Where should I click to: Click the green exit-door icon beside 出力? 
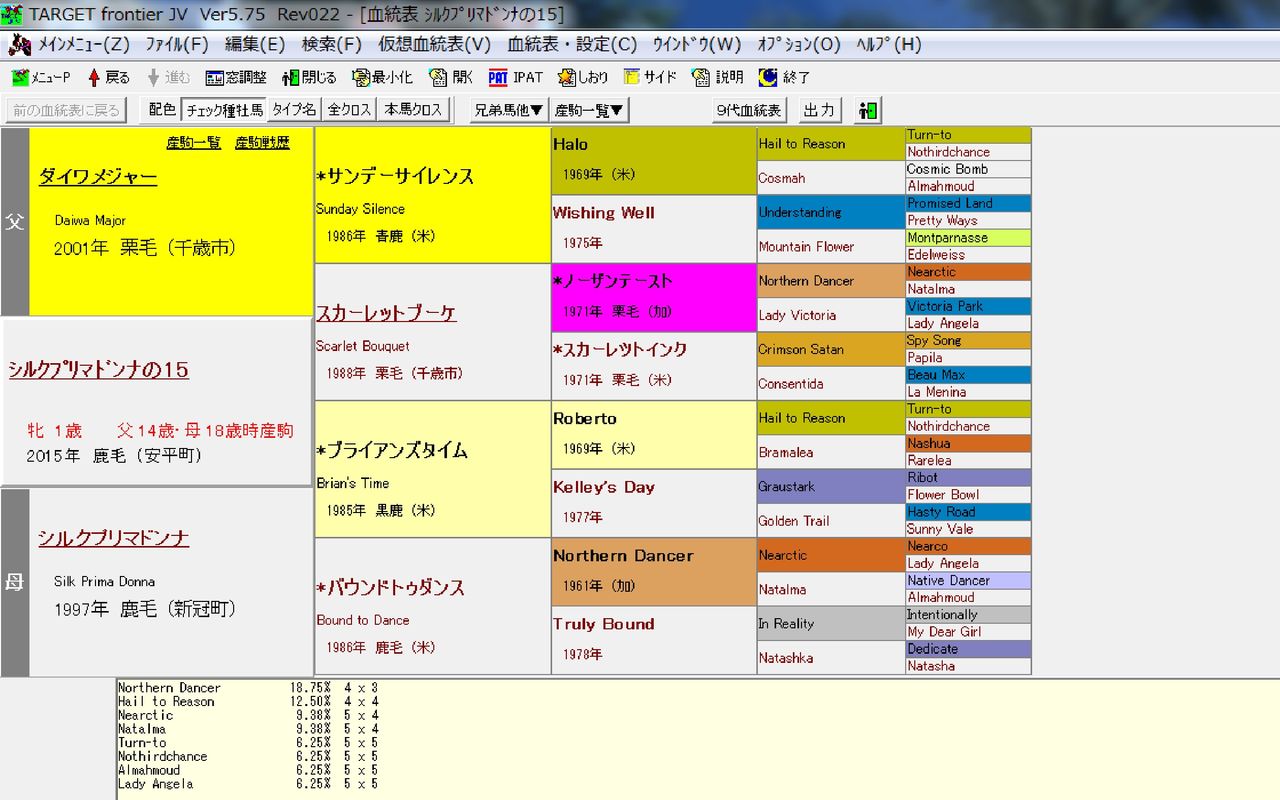[868, 110]
